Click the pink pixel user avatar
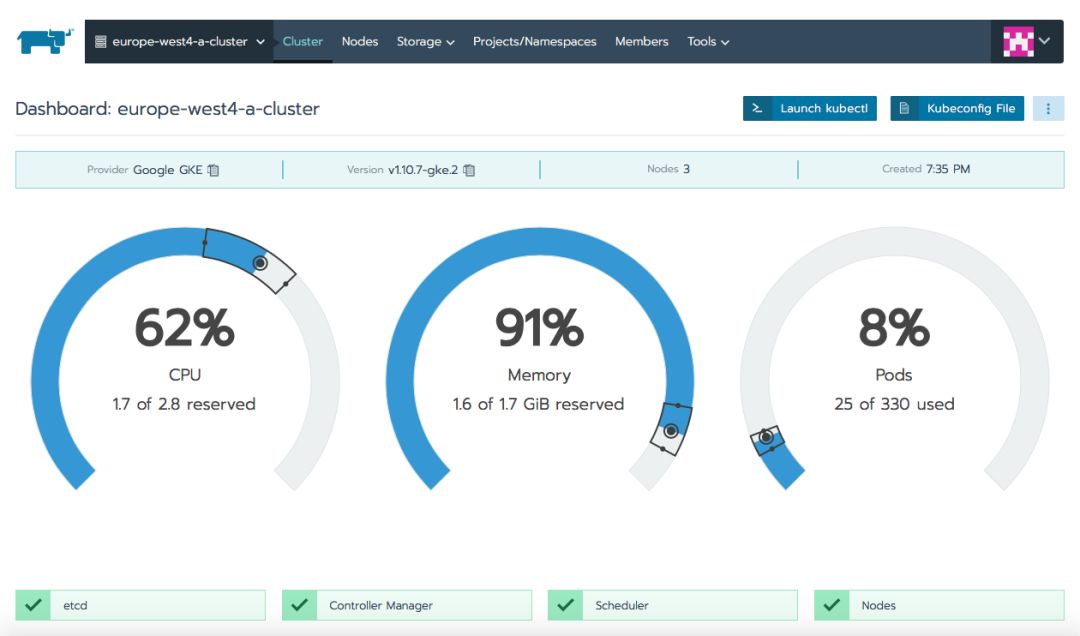Image resolution: width=1080 pixels, height=636 pixels. tap(1018, 42)
